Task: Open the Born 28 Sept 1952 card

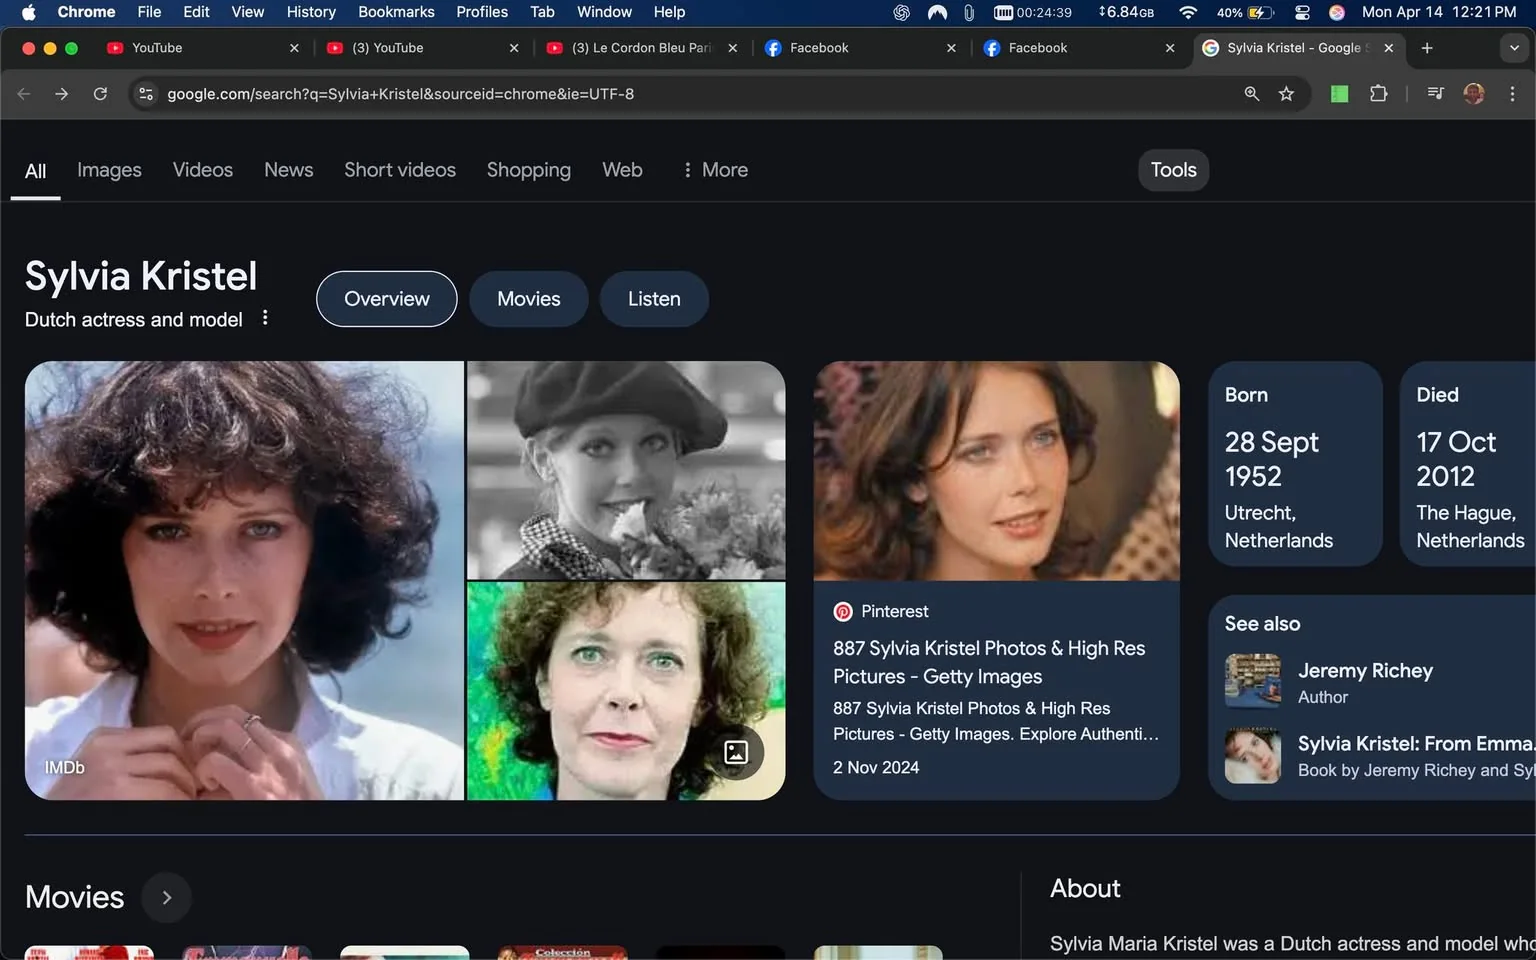Action: [1295, 464]
